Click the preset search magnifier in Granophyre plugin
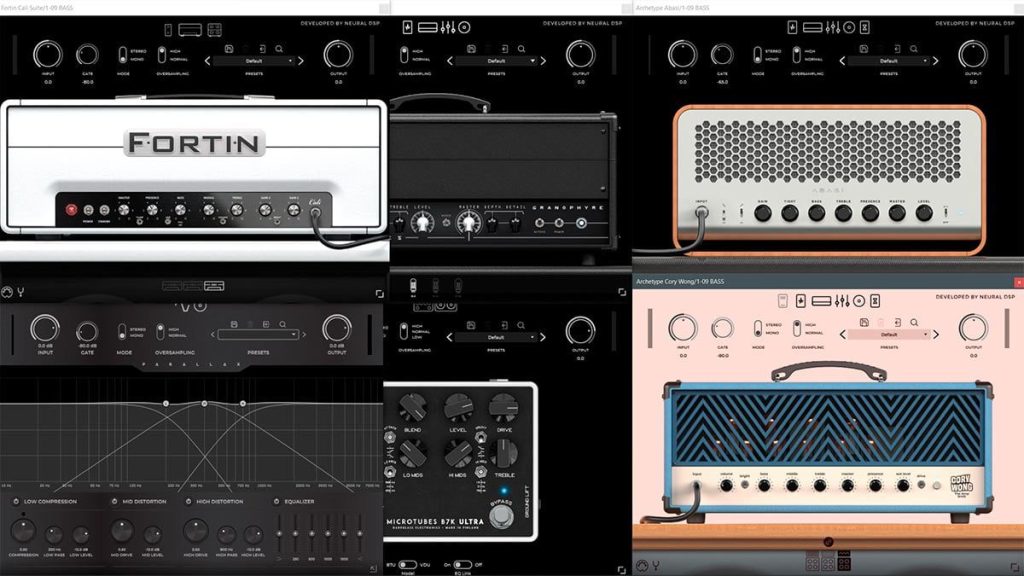The height and width of the screenshot is (576, 1024). (x=521, y=48)
